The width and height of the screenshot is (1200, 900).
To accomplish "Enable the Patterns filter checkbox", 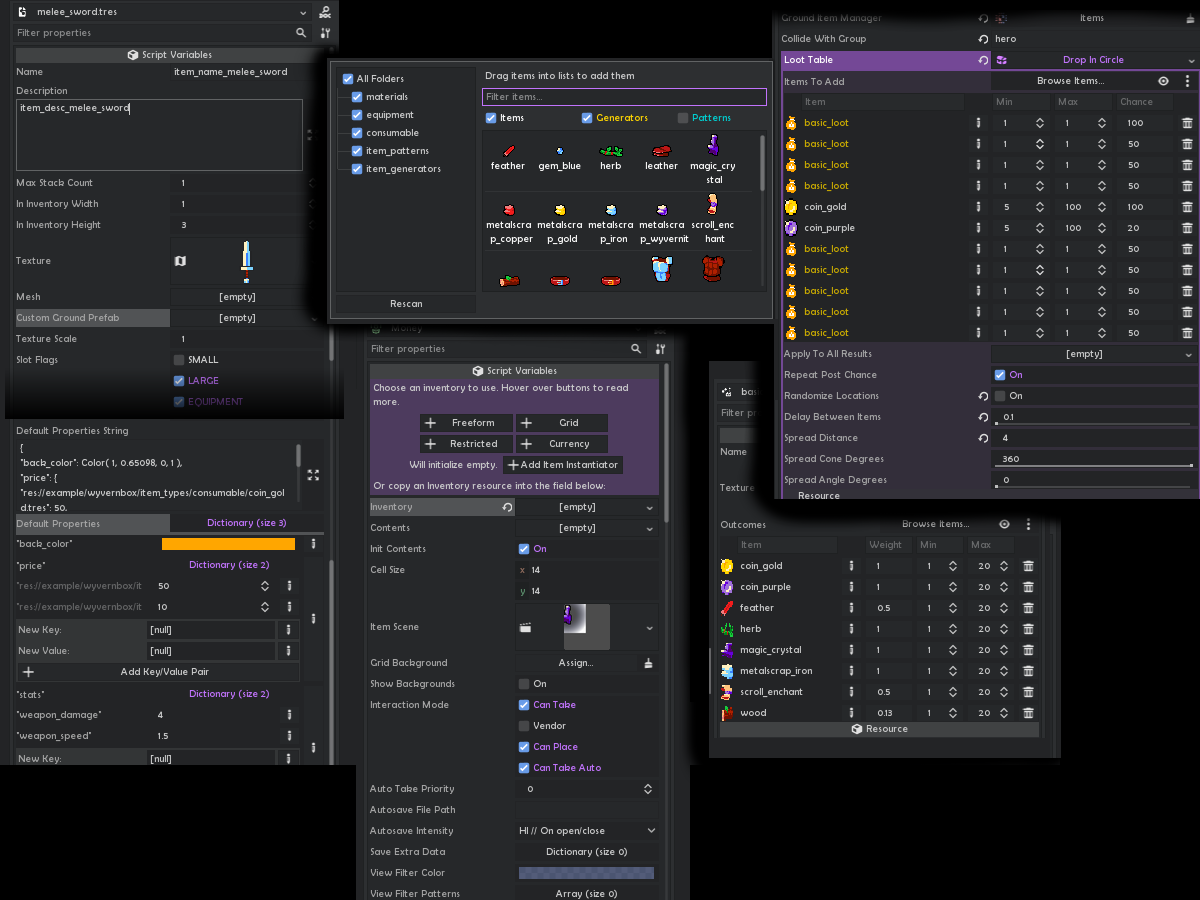I will click(683, 118).
